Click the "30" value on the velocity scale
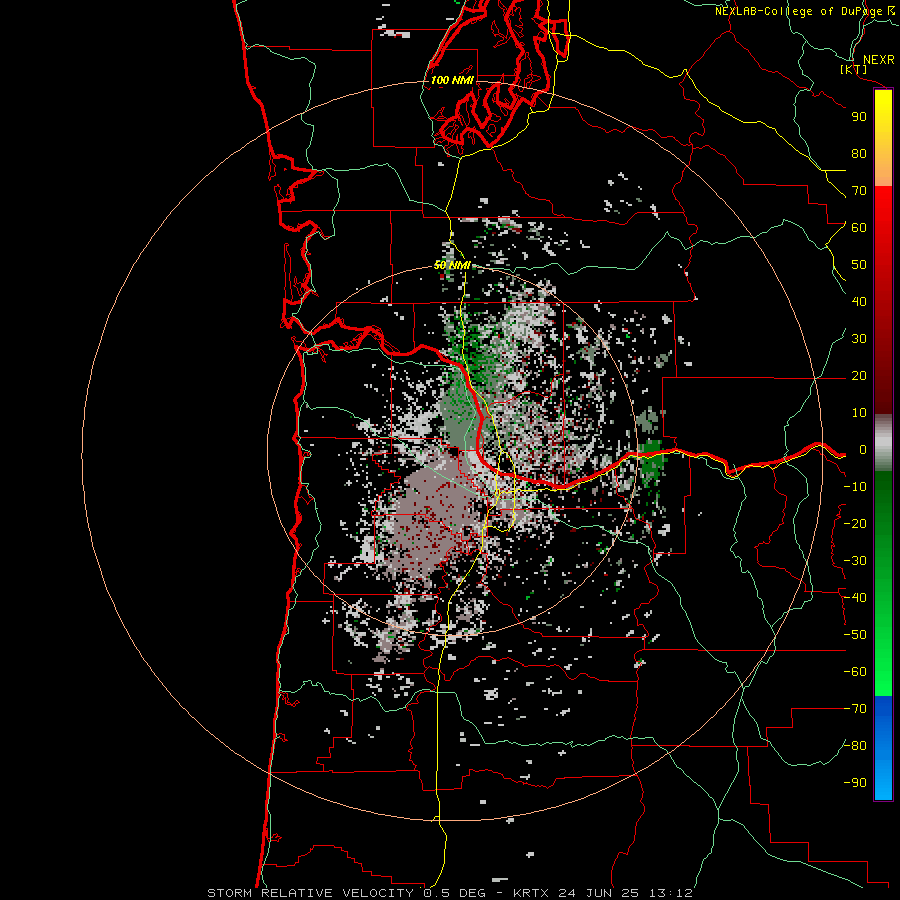 click(x=859, y=339)
